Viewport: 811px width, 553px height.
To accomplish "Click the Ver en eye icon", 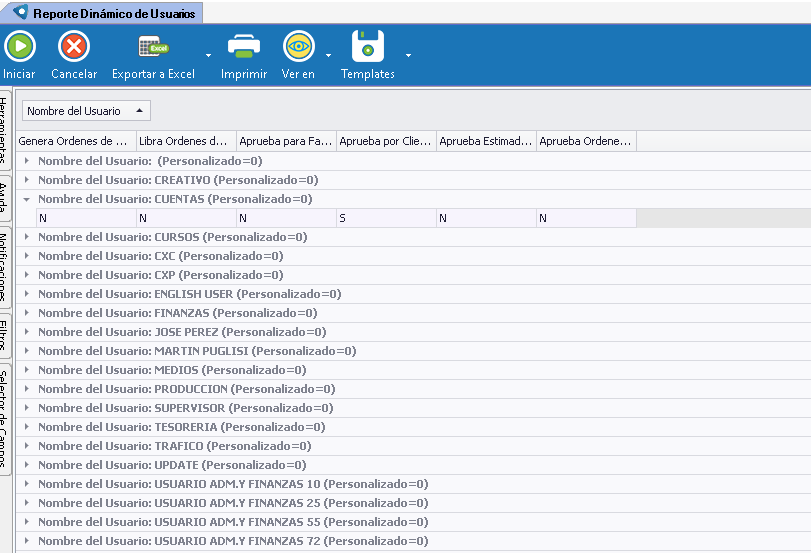I will point(298,47).
